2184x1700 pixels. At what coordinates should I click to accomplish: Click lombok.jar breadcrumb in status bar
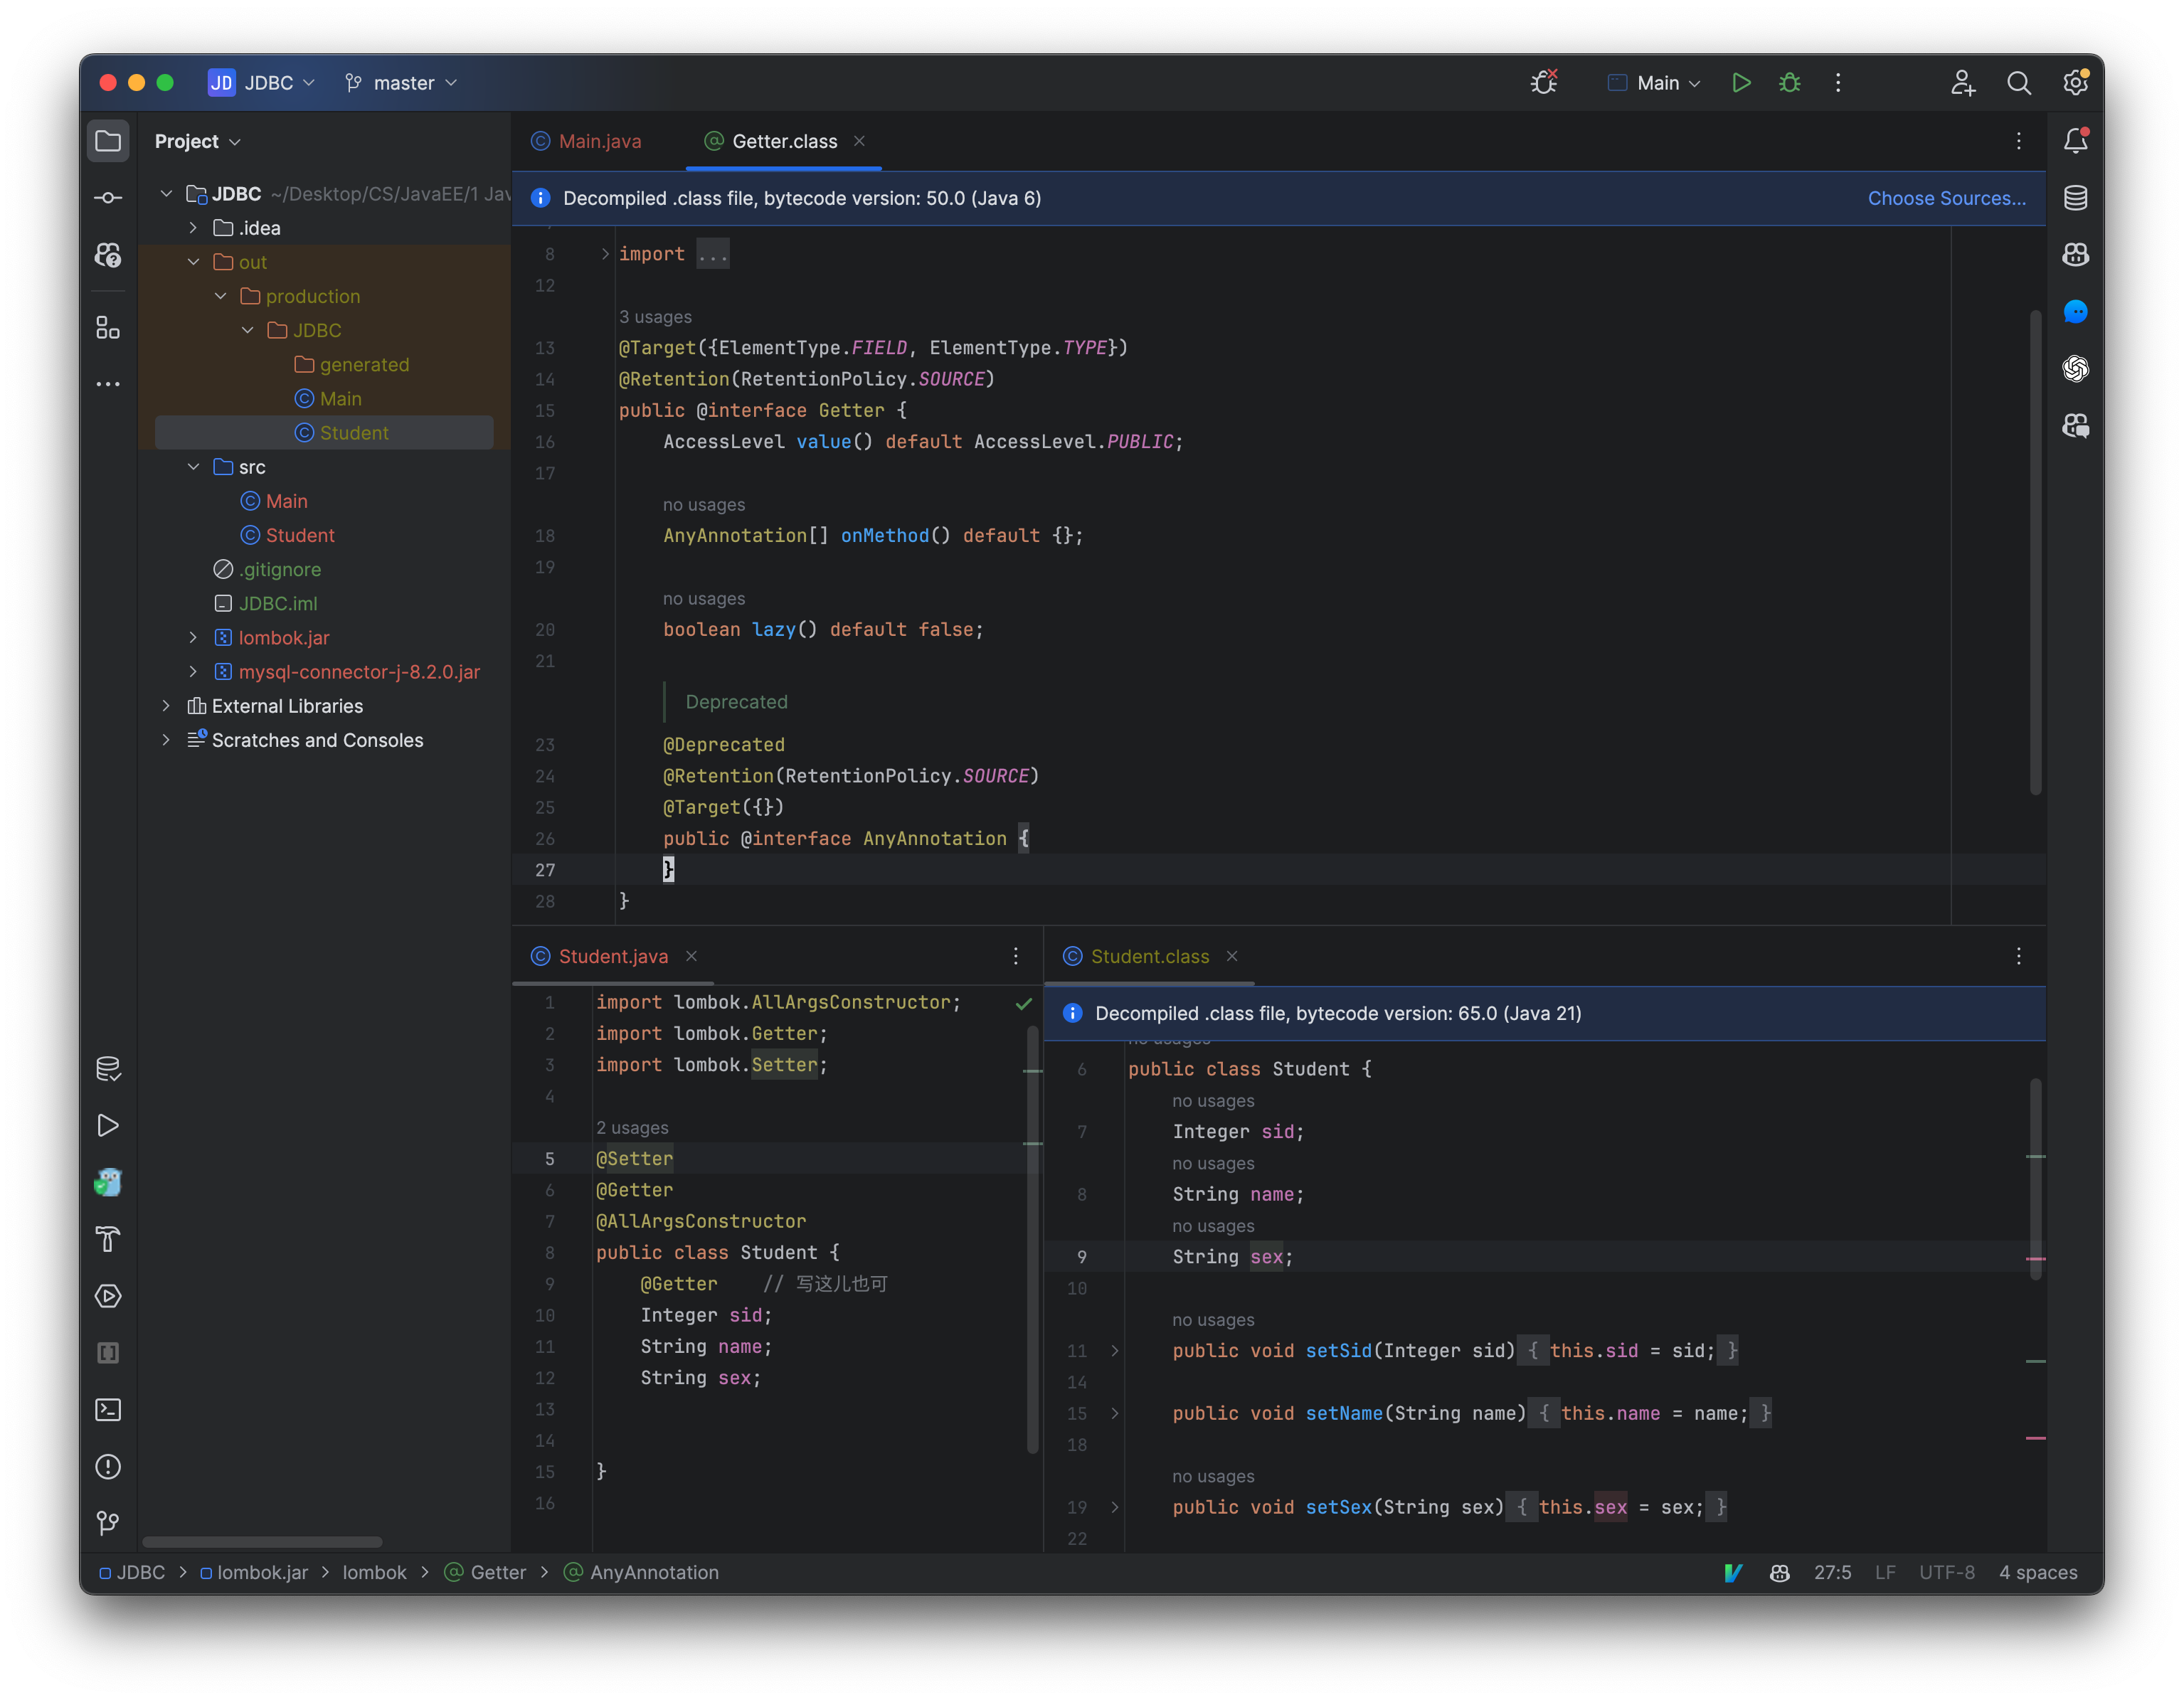[x=254, y=1573]
